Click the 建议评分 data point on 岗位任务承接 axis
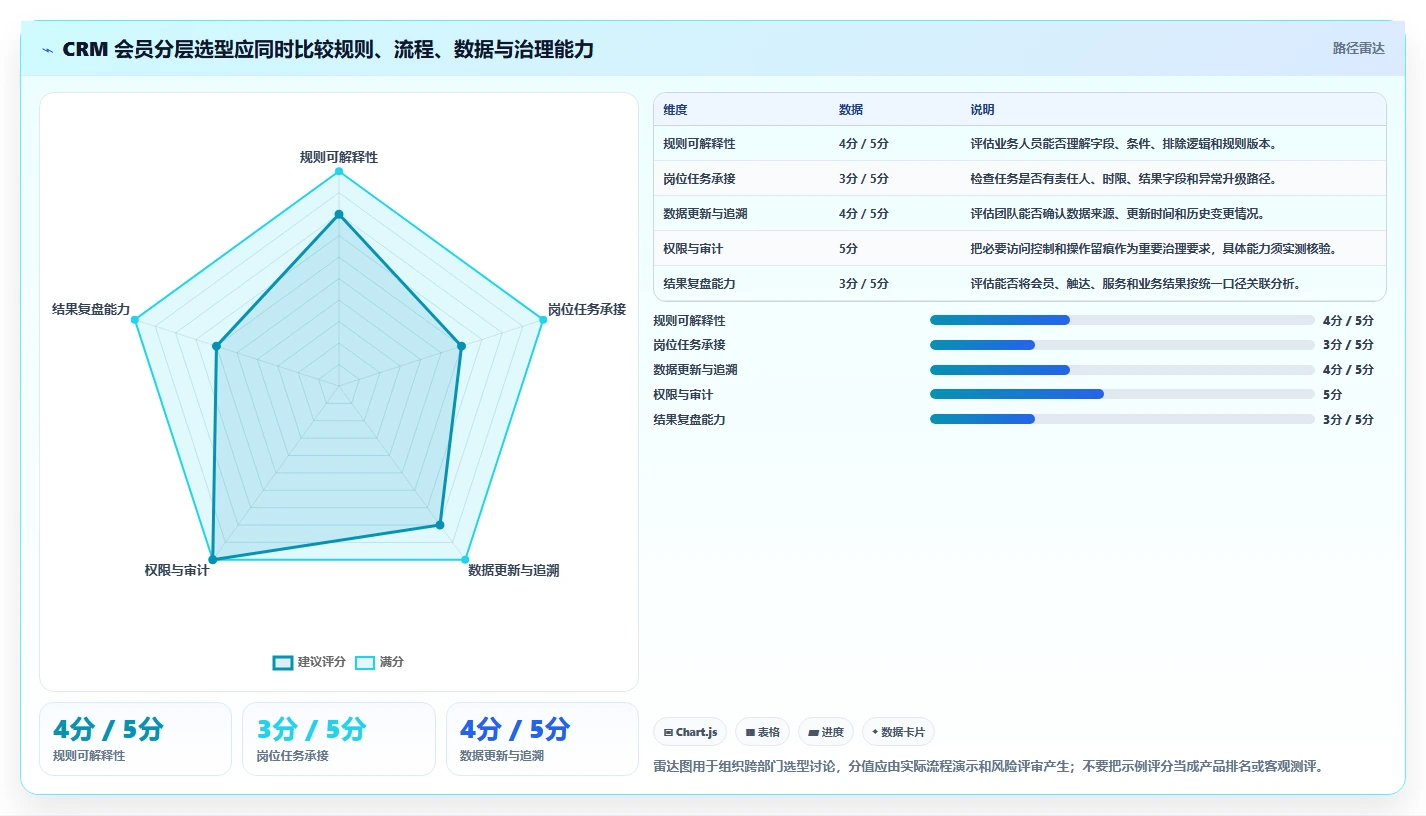The image size is (1426, 816). pos(461,346)
